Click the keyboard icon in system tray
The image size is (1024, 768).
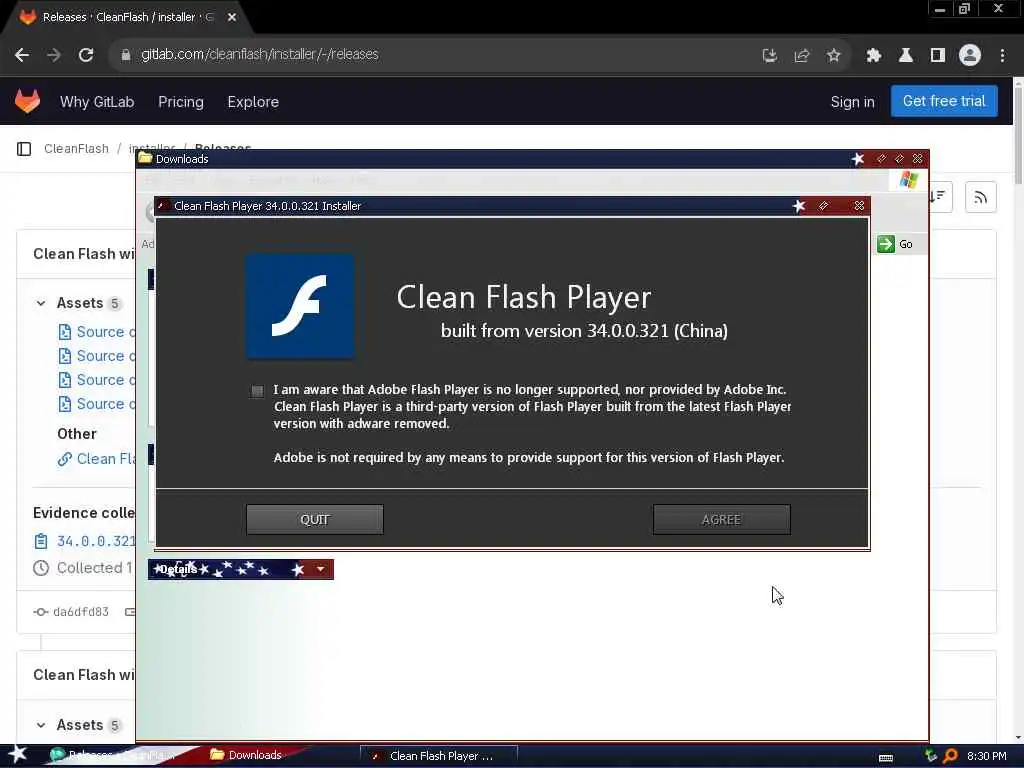pyautogui.click(x=886, y=757)
